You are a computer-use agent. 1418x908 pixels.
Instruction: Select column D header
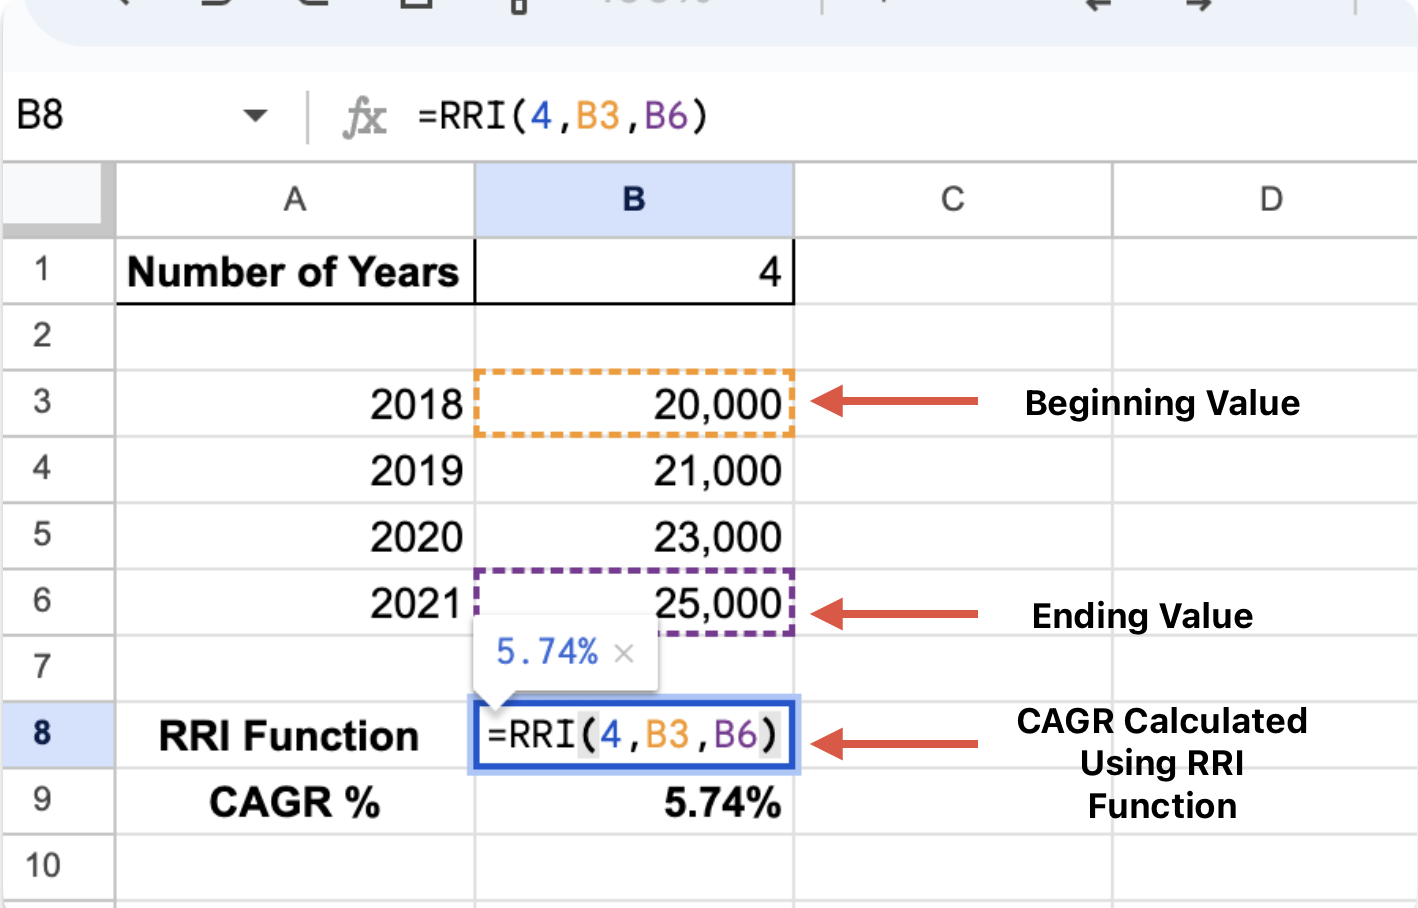tap(1270, 200)
